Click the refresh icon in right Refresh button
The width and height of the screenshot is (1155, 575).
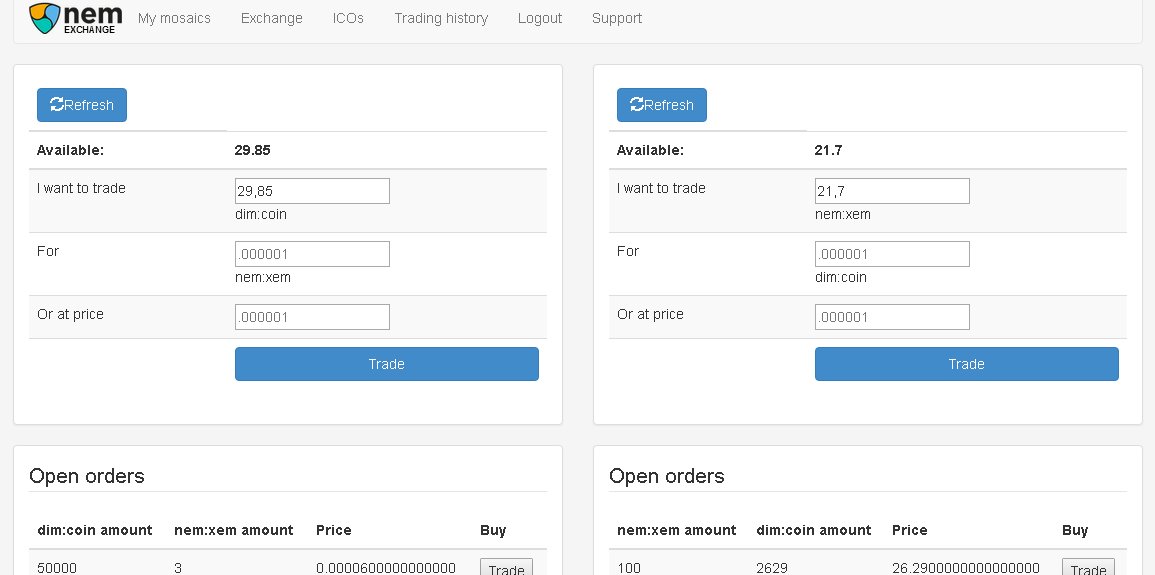[x=636, y=105]
